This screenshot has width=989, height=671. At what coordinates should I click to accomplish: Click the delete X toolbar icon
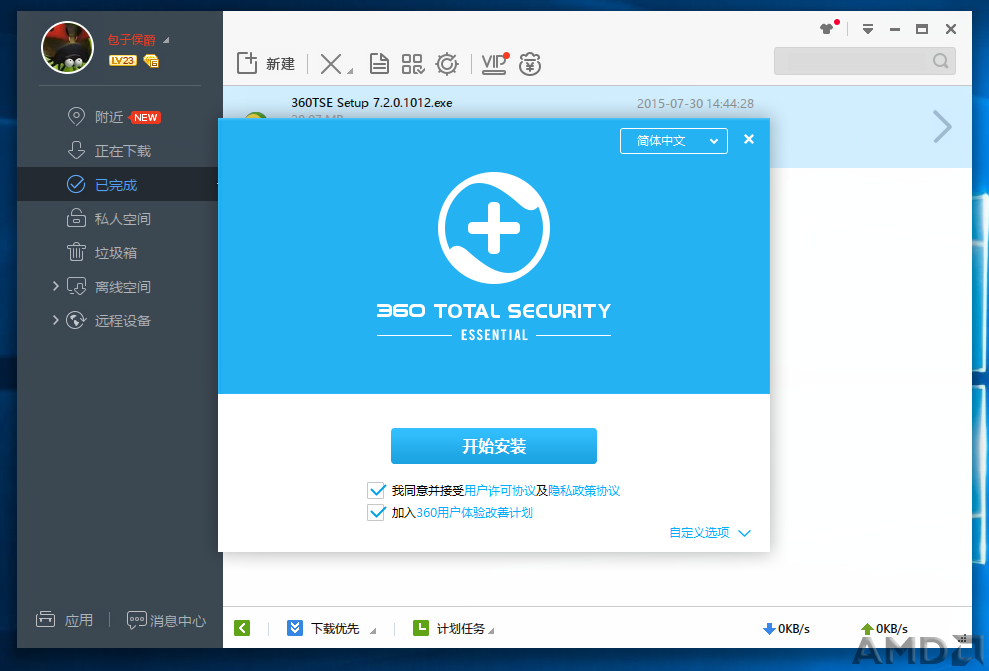pos(331,64)
